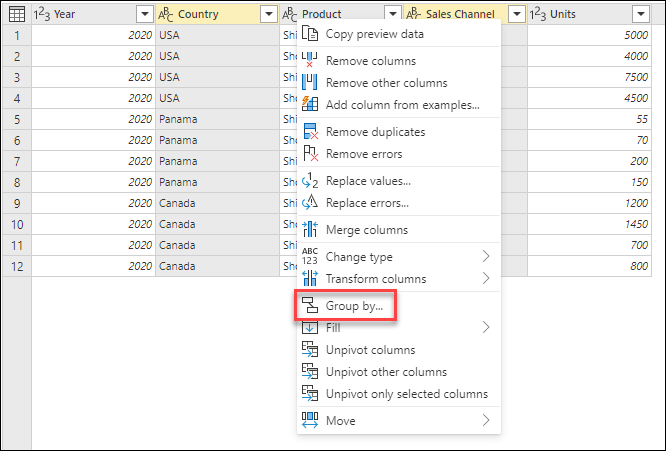Select Unpivot only selected columns entry
Image resolution: width=666 pixels, height=451 pixels.
[x=399, y=394]
